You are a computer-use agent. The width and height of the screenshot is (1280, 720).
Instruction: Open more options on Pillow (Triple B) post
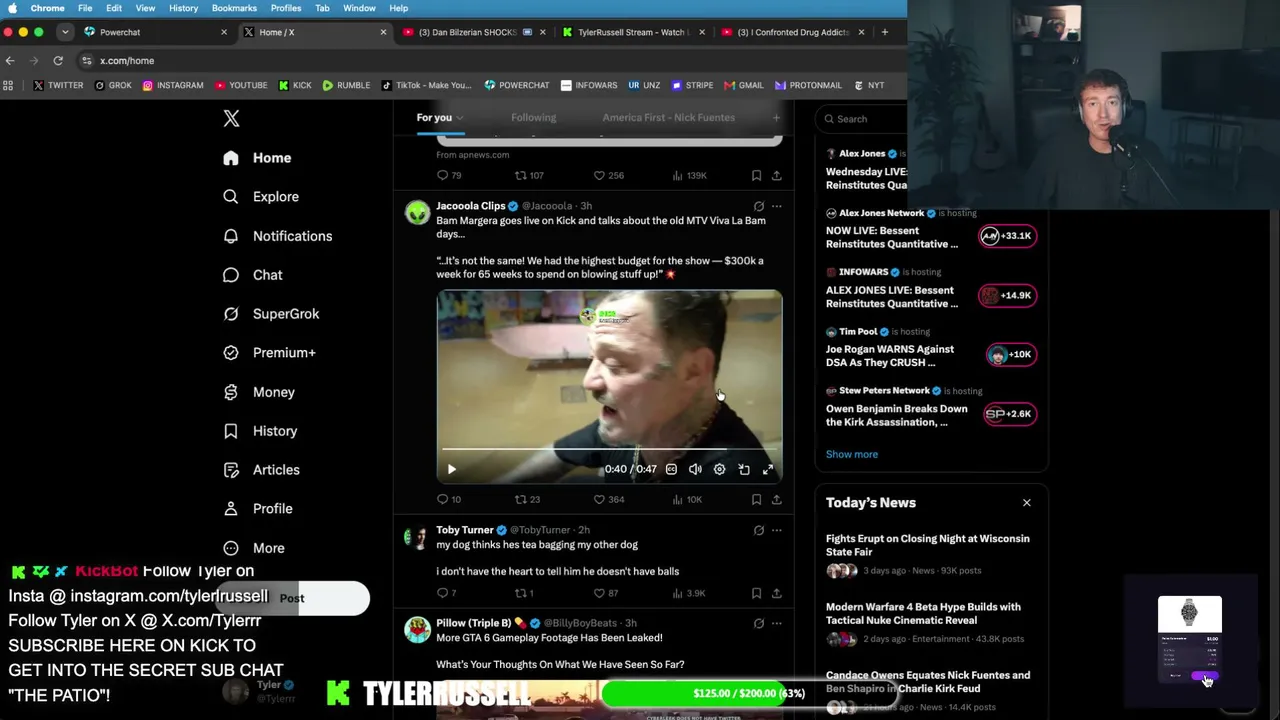click(x=776, y=623)
